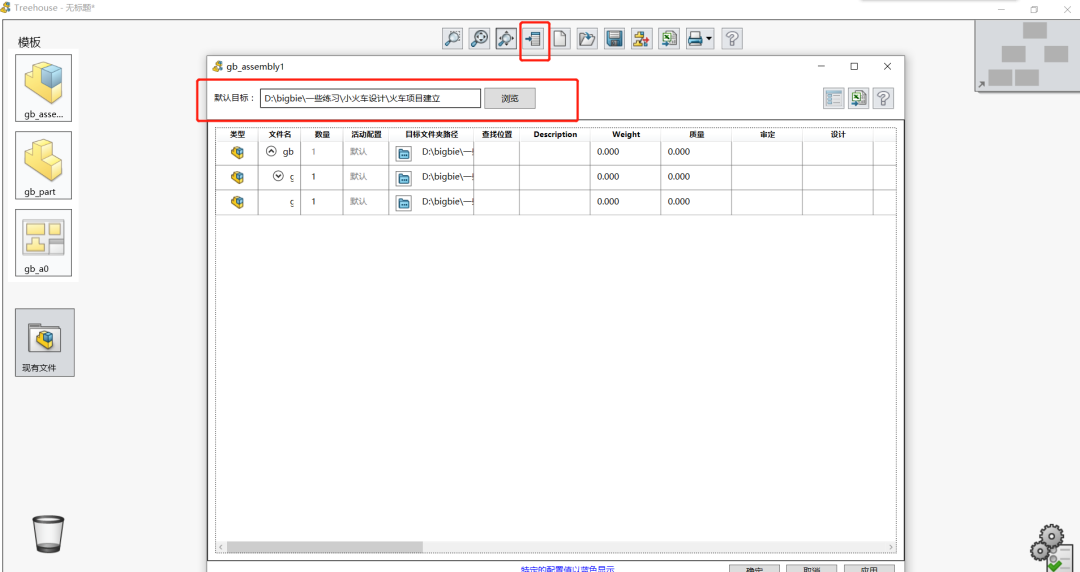Open the main toolbar question-mark help
The image size is (1080, 572).
pos(732,39)
